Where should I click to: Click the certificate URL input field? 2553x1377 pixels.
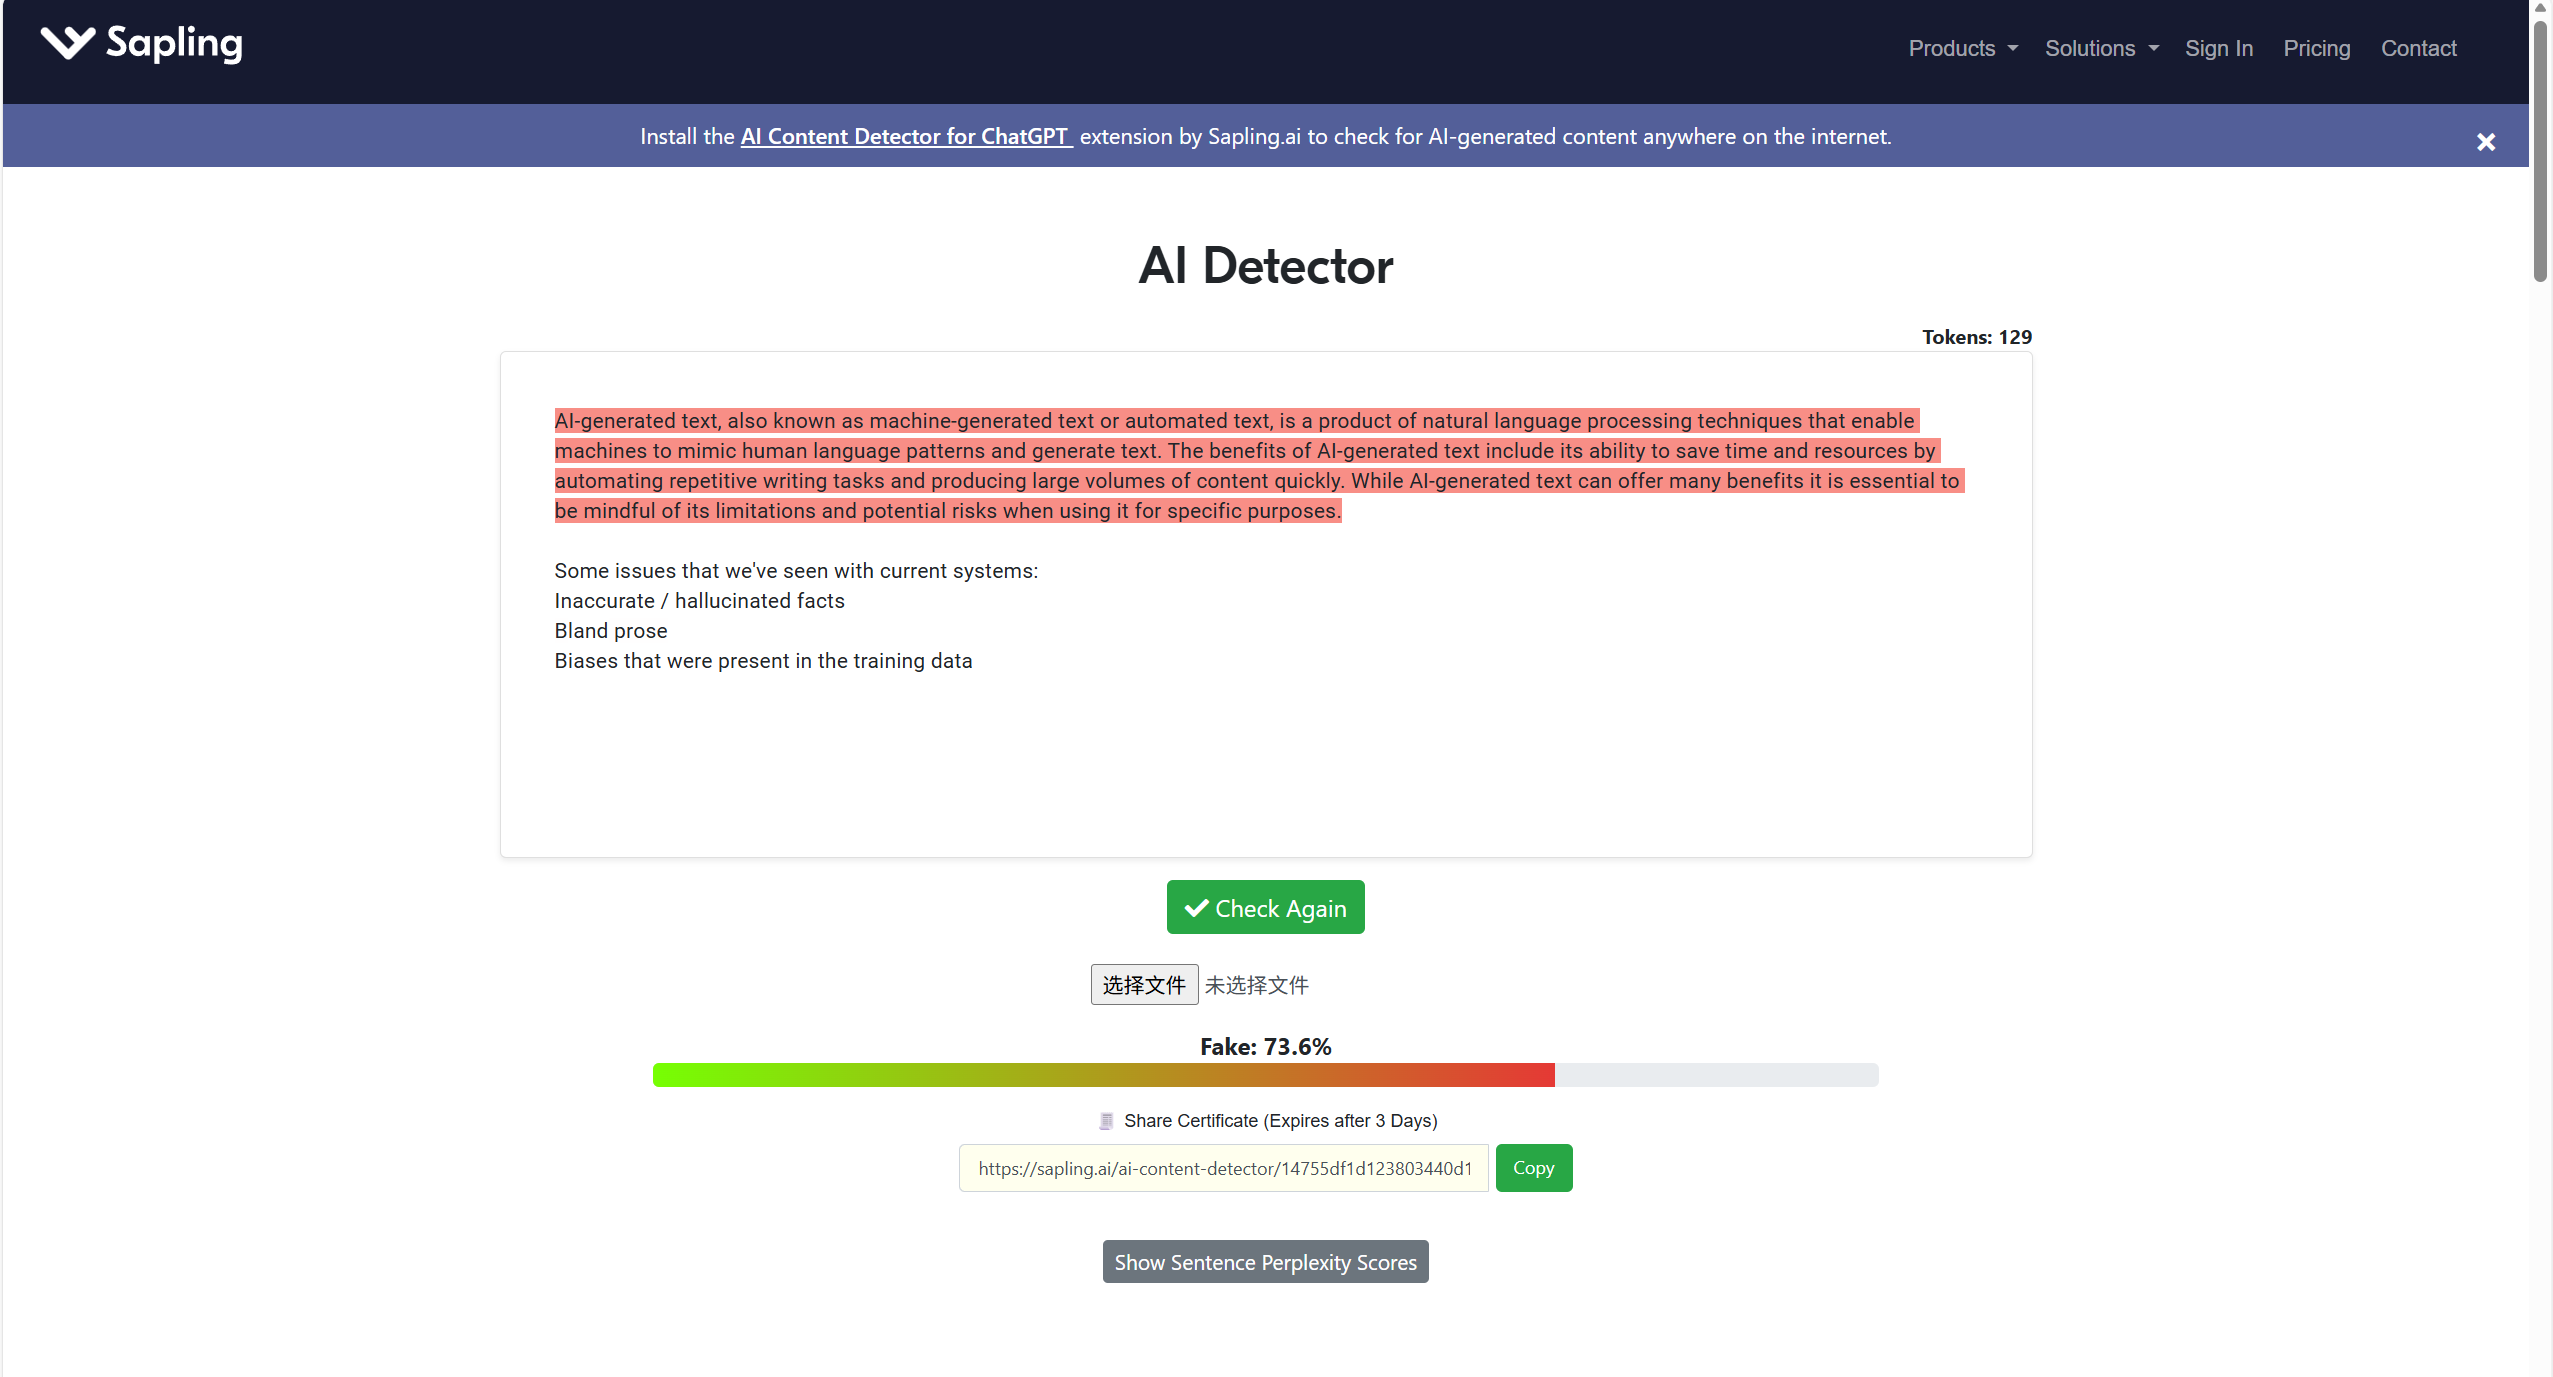pos(1222,1167)
